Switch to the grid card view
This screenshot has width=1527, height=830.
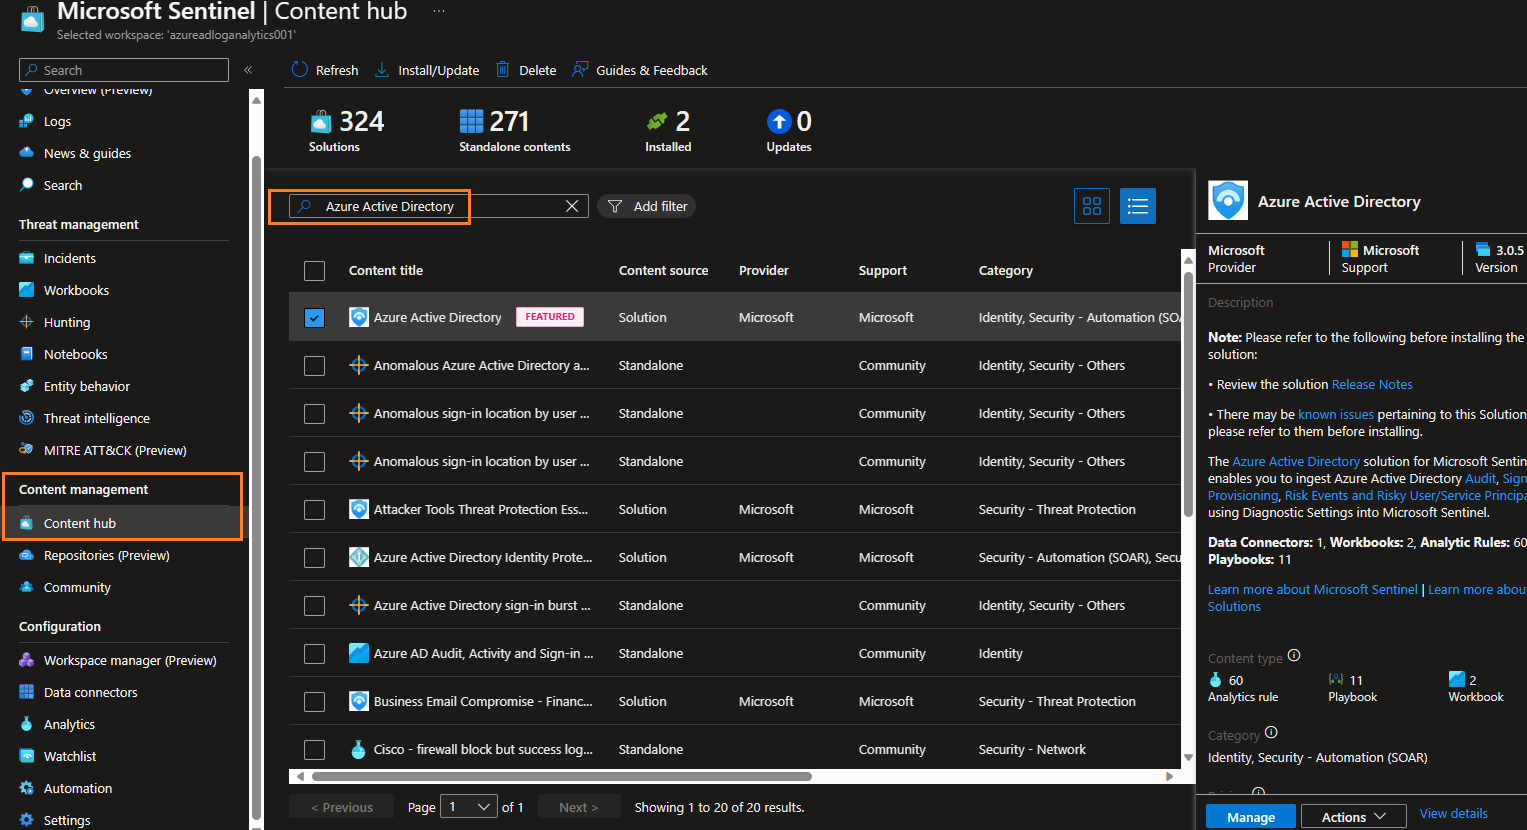(x=1092, y=206)
